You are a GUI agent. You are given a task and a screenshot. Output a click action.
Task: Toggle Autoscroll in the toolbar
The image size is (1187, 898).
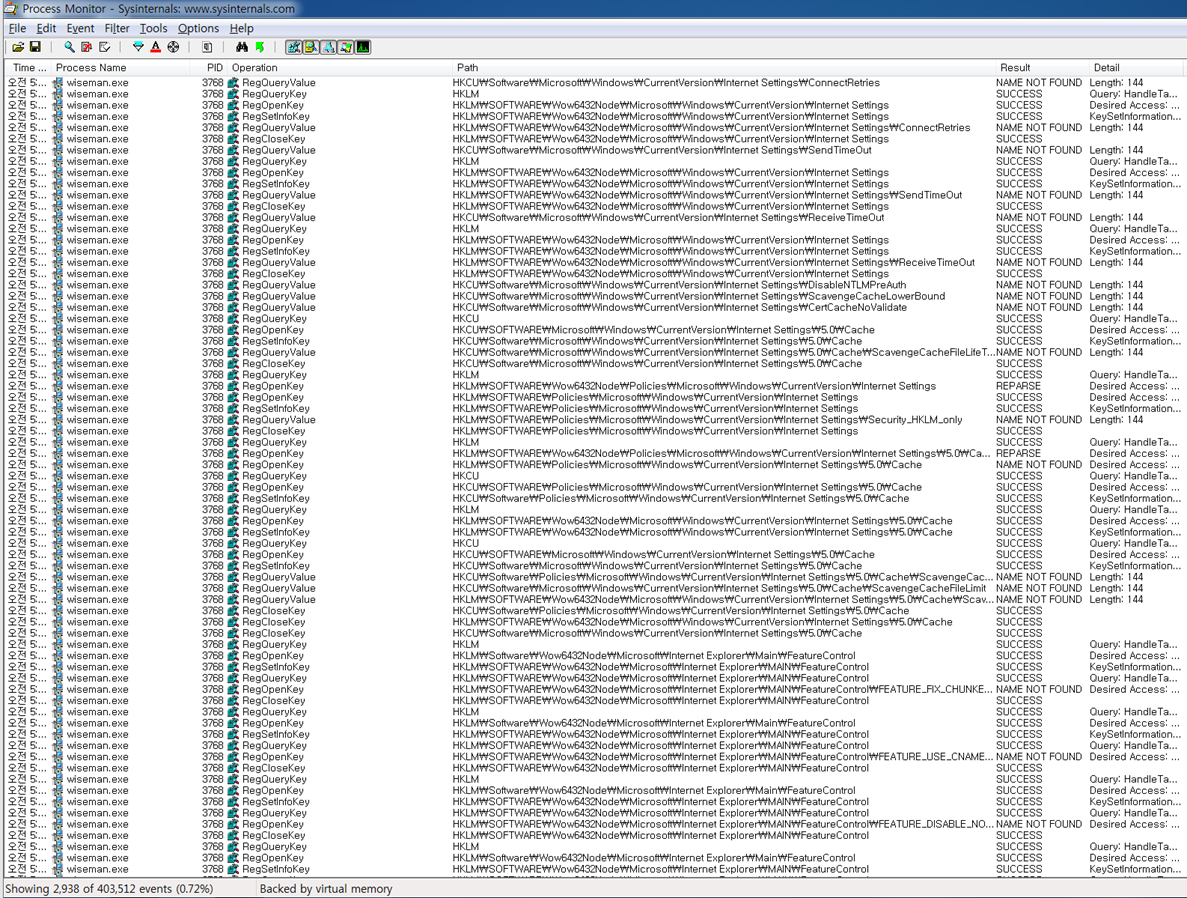click(86, 47)
